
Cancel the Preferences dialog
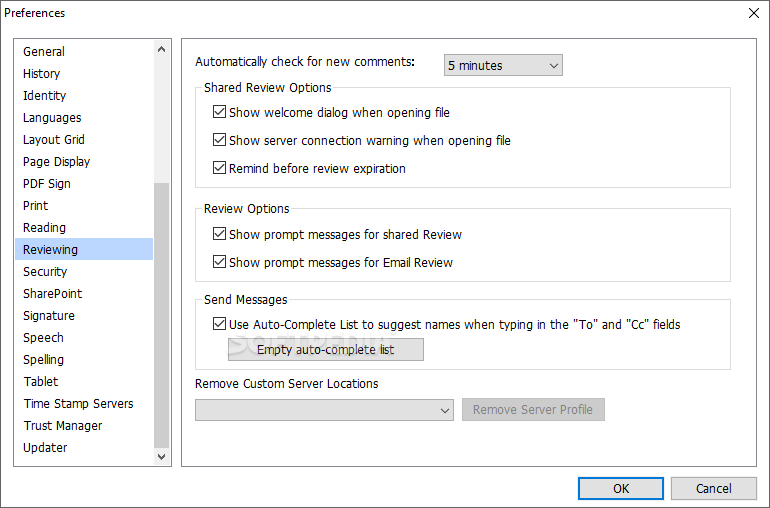tap(714, 488)
